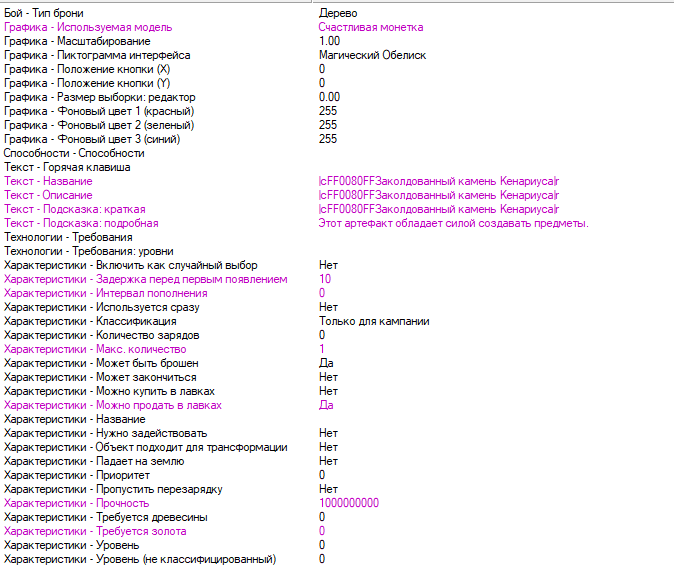
Task: Click the selection size value 0.00
Action: pos(329,98)
